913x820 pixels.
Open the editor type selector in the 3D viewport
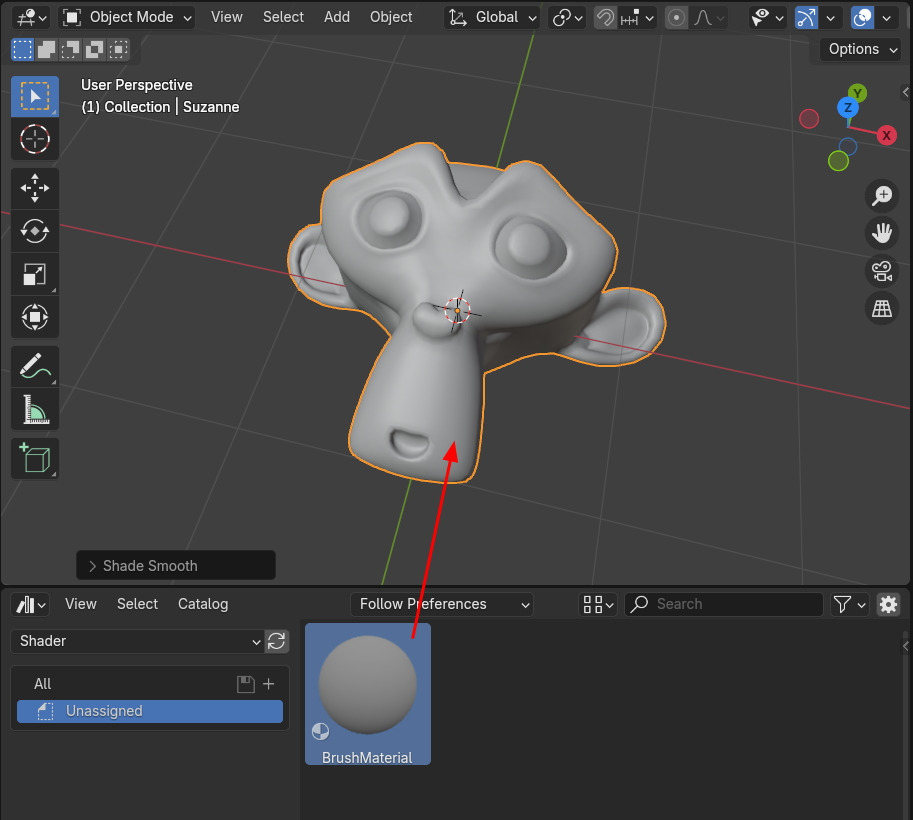(x=30, y=17)
